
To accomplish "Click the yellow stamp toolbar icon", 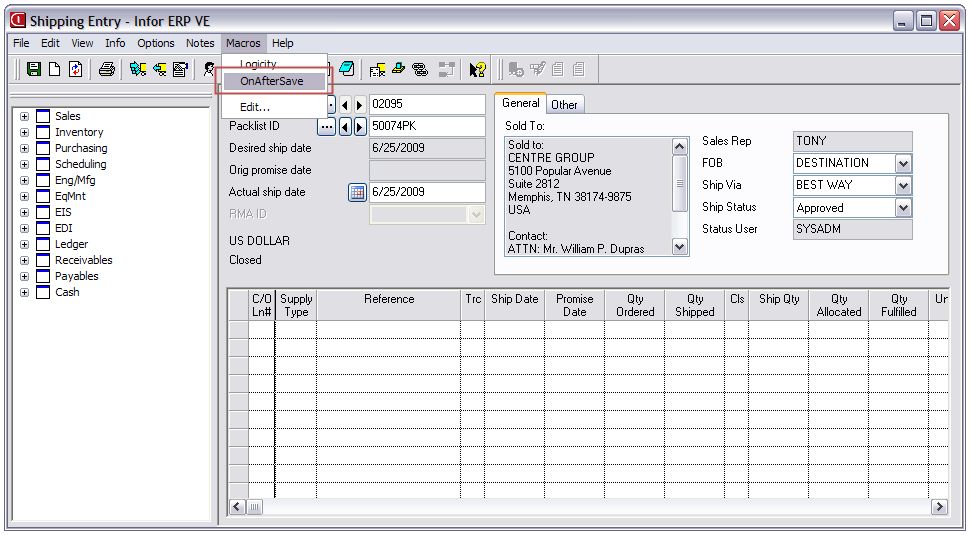I will pos(399,69).
